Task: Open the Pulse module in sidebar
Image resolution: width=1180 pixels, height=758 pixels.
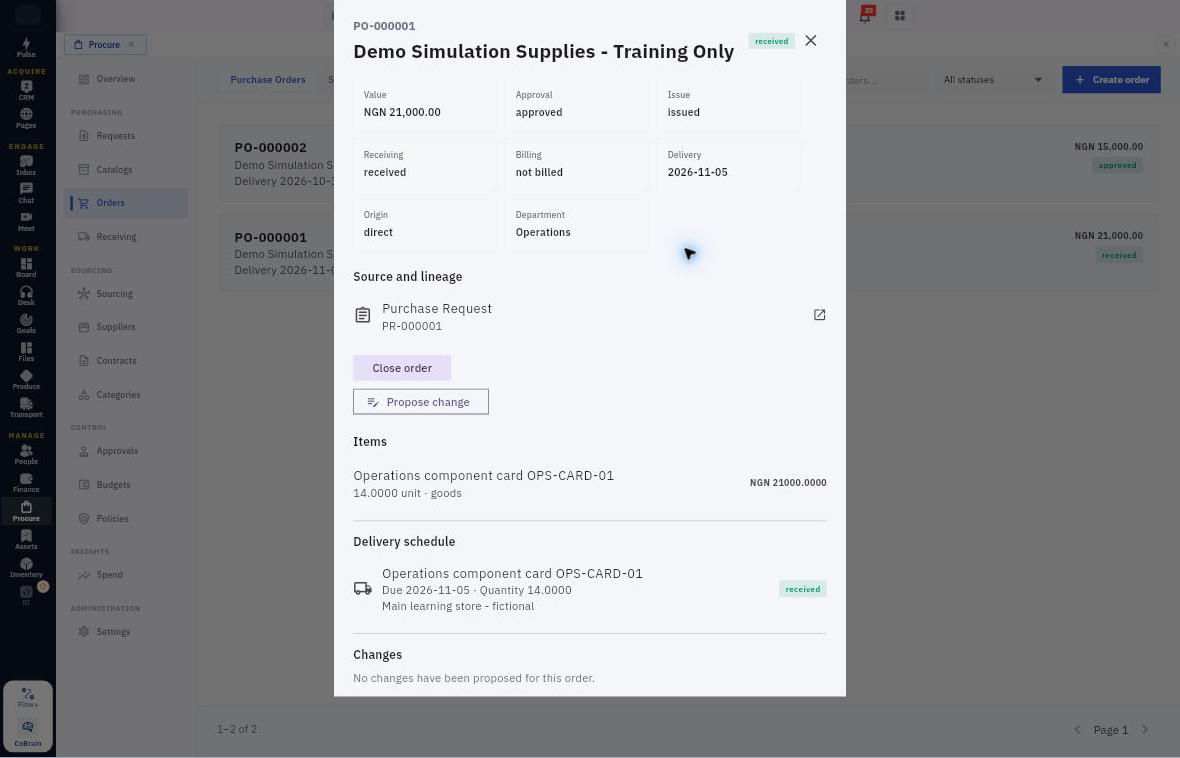Action: [26, 47]
